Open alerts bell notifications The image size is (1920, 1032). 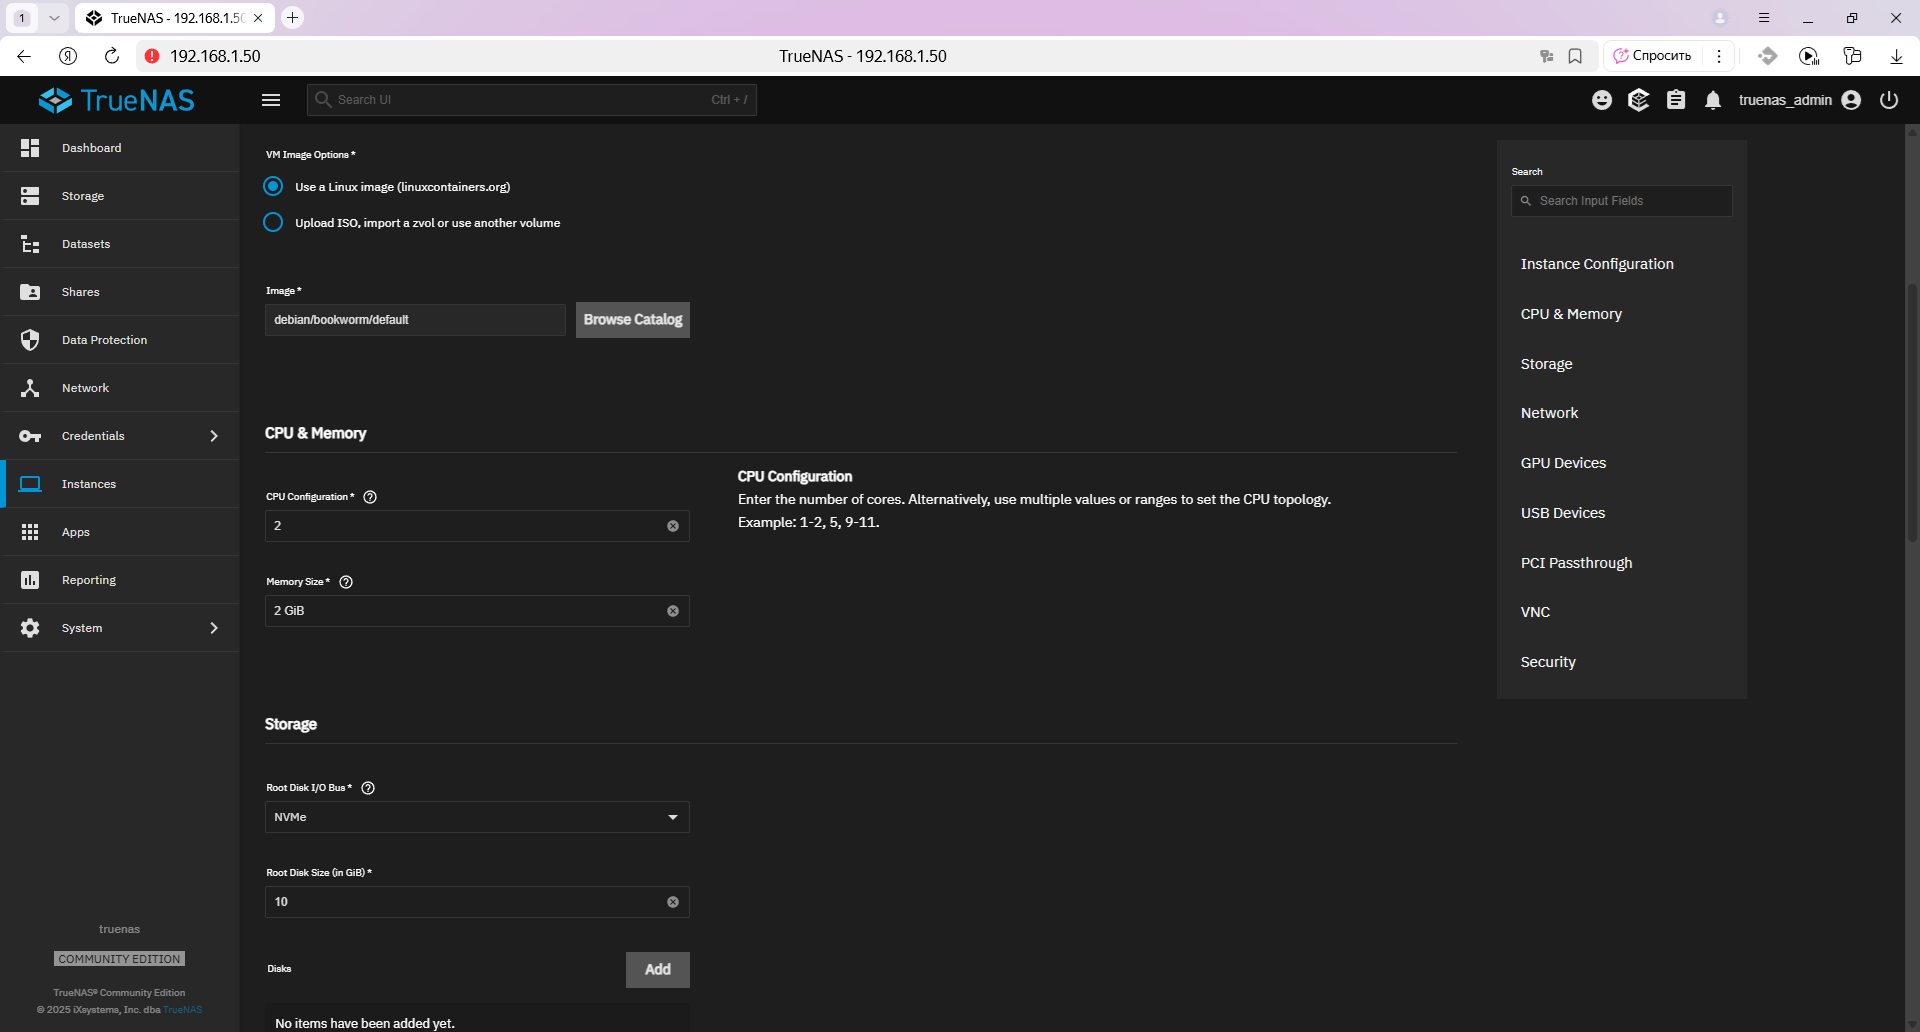pos(1713,100)
